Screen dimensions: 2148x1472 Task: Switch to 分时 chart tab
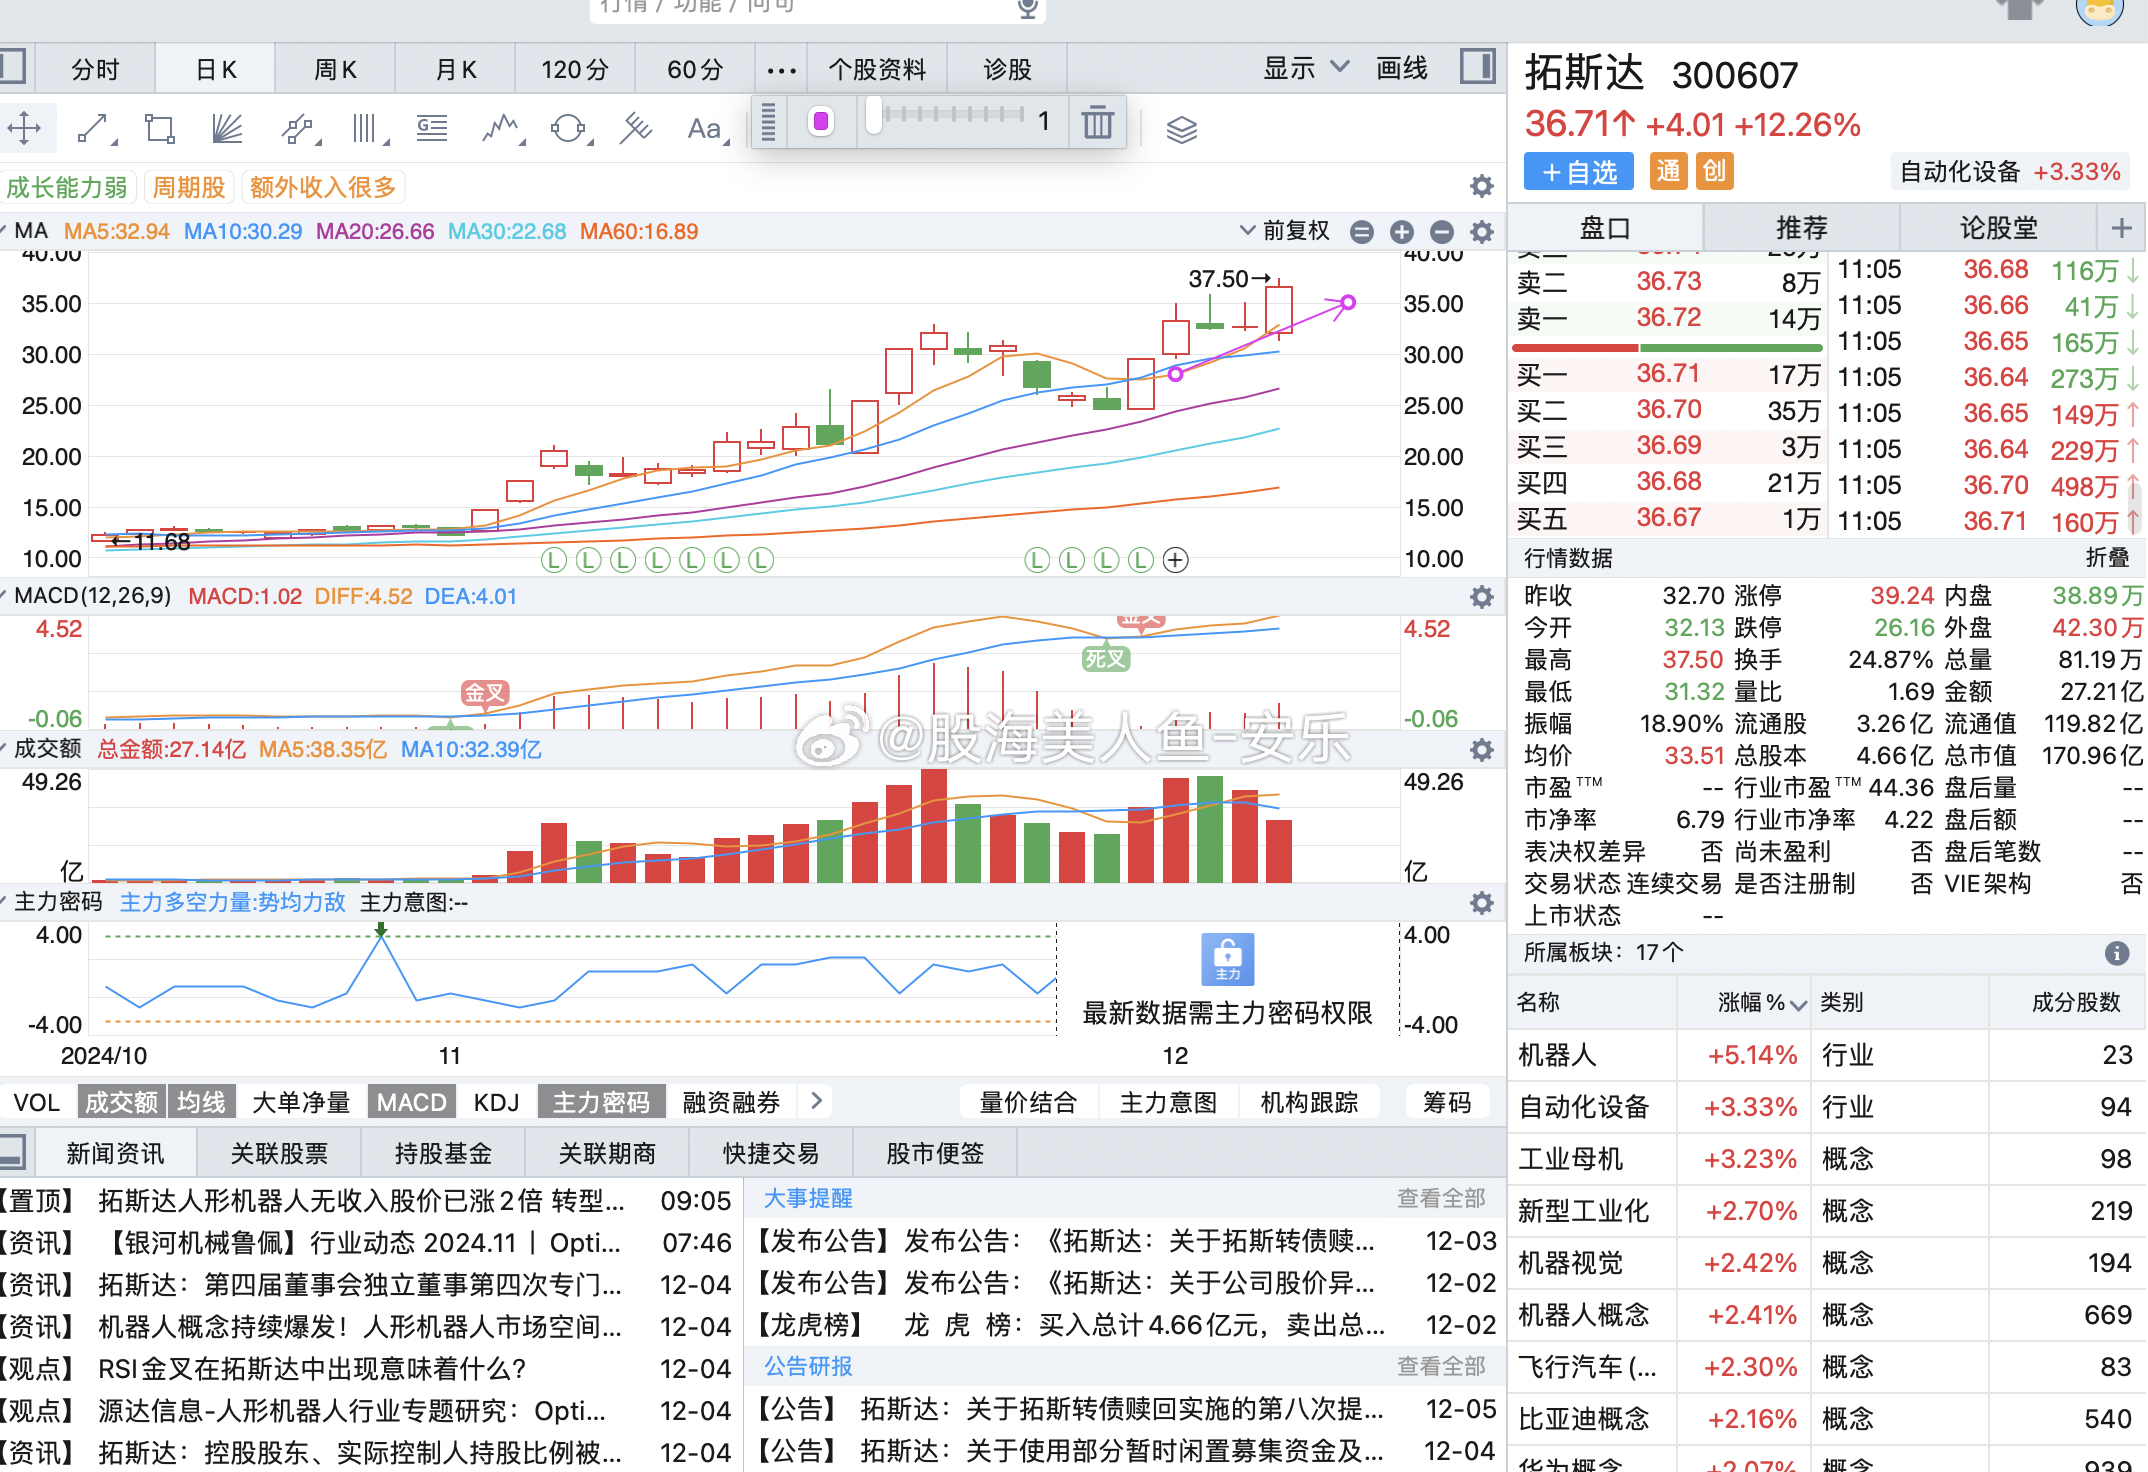point(95,69)
